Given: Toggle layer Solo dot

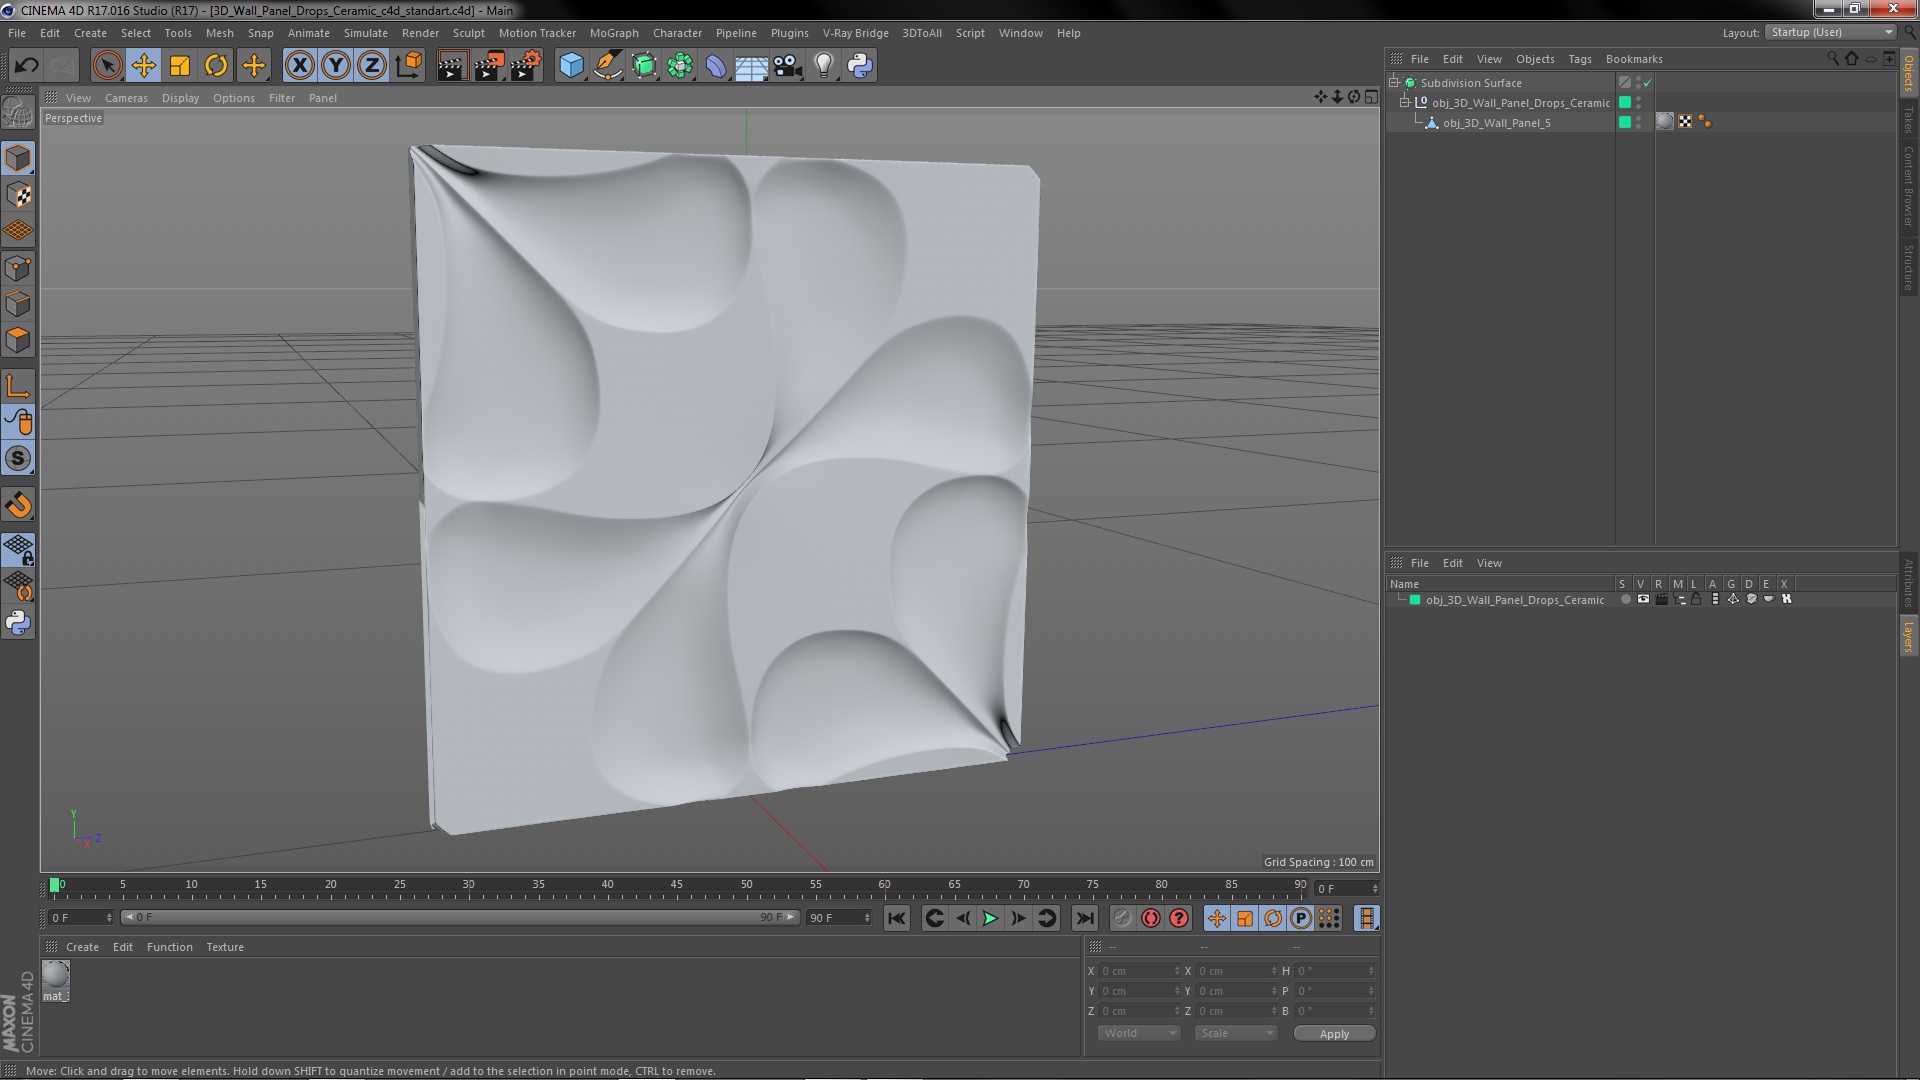Looking at the screenshot, I should point(1625,600).
